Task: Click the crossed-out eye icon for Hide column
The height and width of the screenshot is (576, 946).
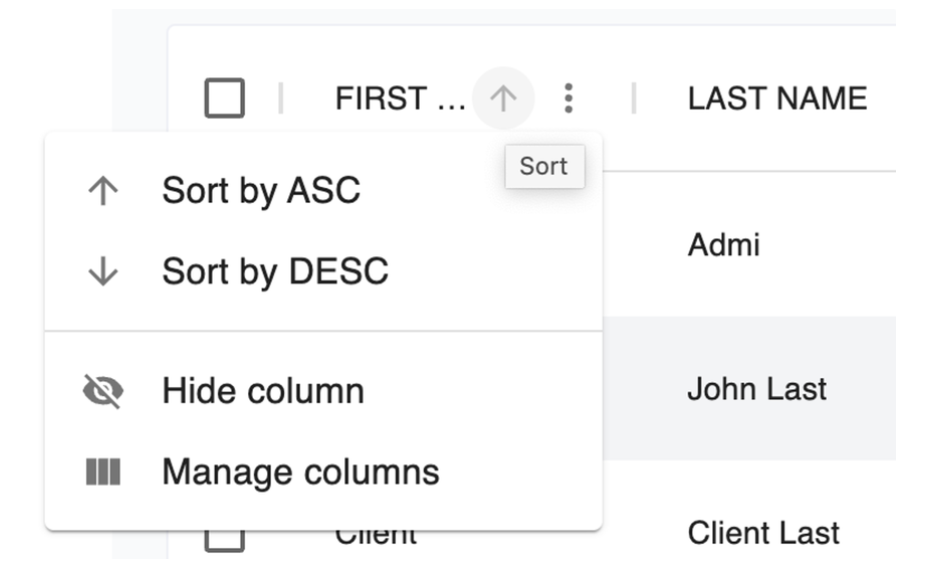Action: (x=103, y=391)
